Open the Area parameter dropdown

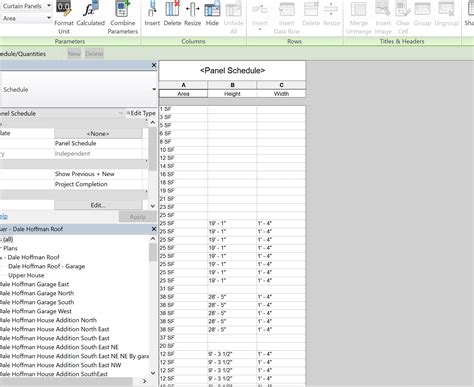(x=49, y=18)
